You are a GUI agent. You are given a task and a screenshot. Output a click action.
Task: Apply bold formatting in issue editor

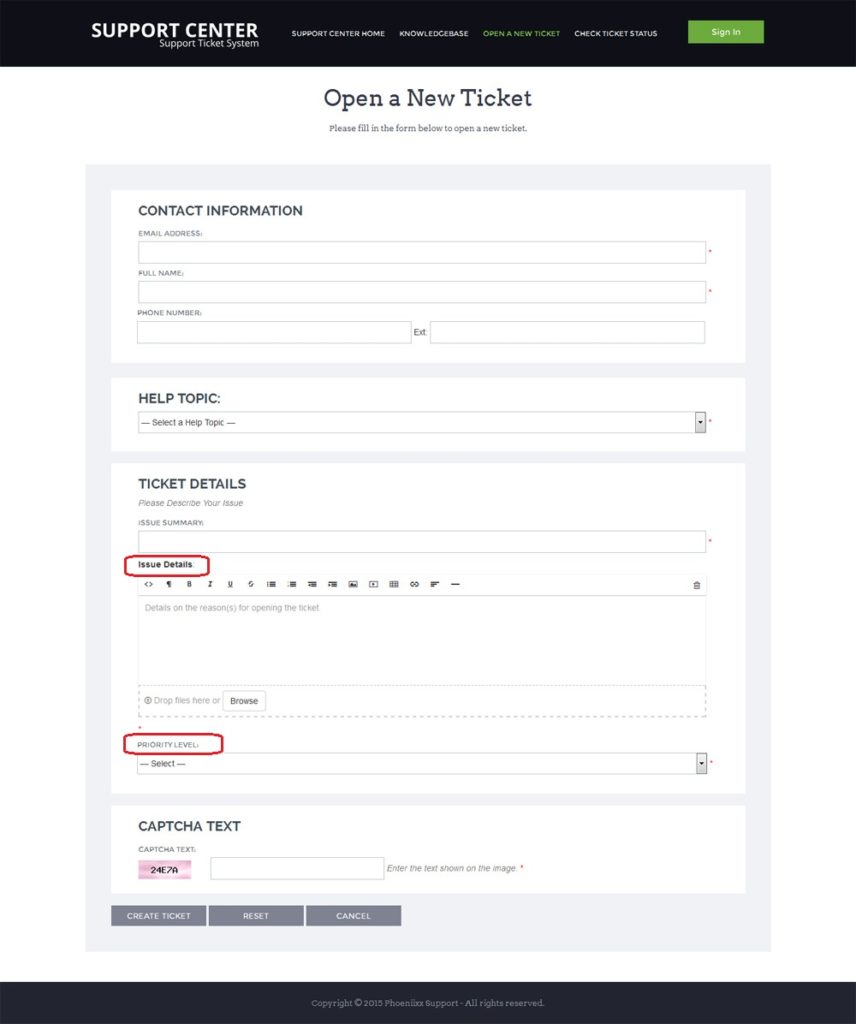tap(189, 584)
